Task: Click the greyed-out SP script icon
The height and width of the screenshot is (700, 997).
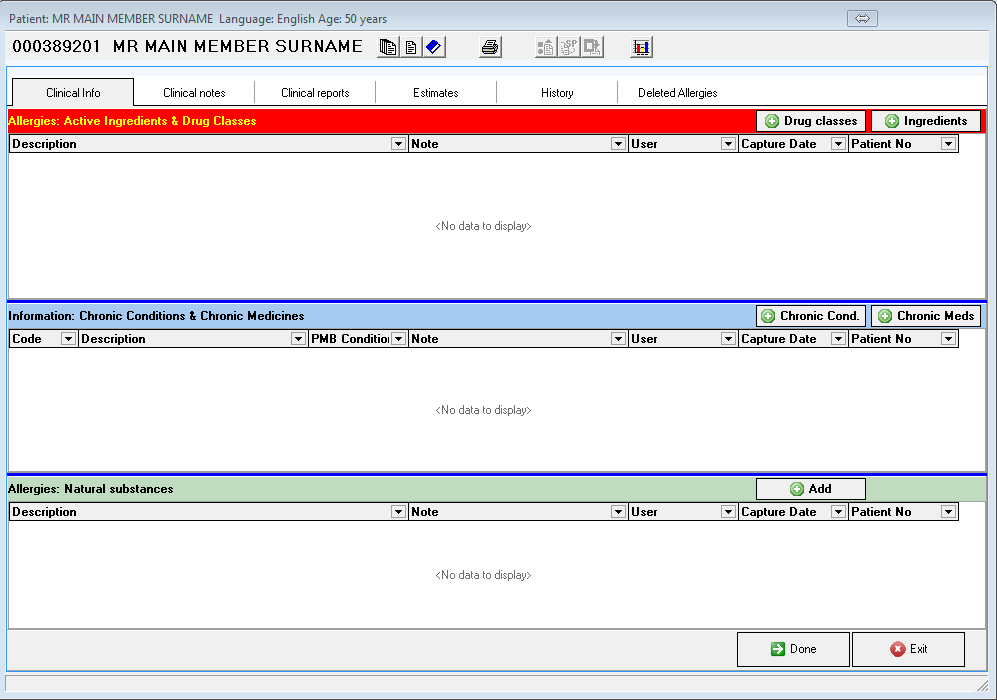Action: click(569, 47)
